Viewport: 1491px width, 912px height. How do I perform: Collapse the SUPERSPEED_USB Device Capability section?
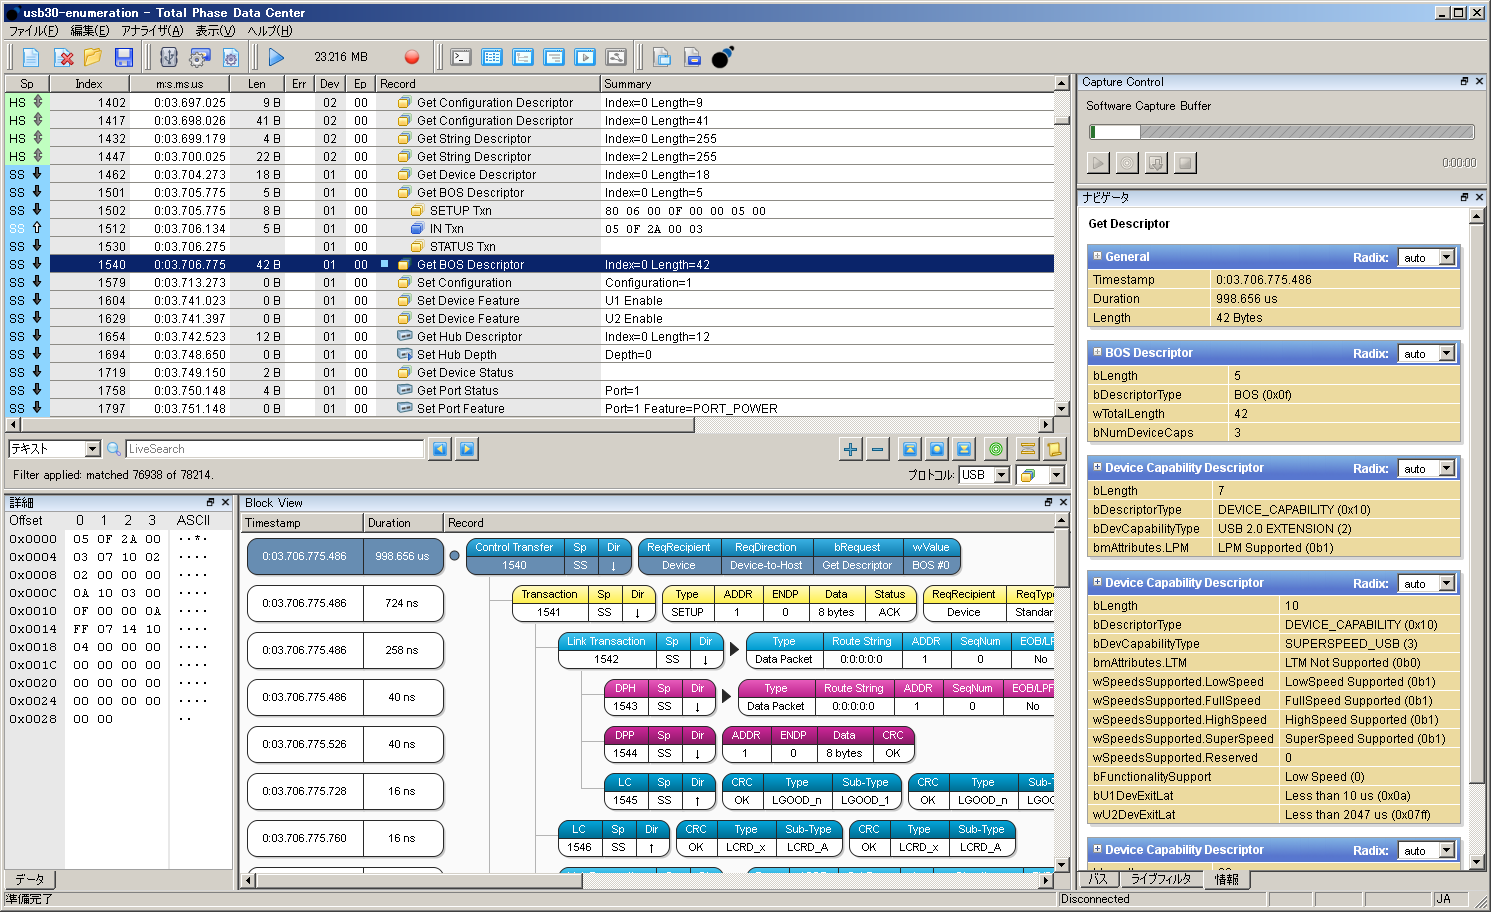pyautogui.click(x=1097, y=583)
